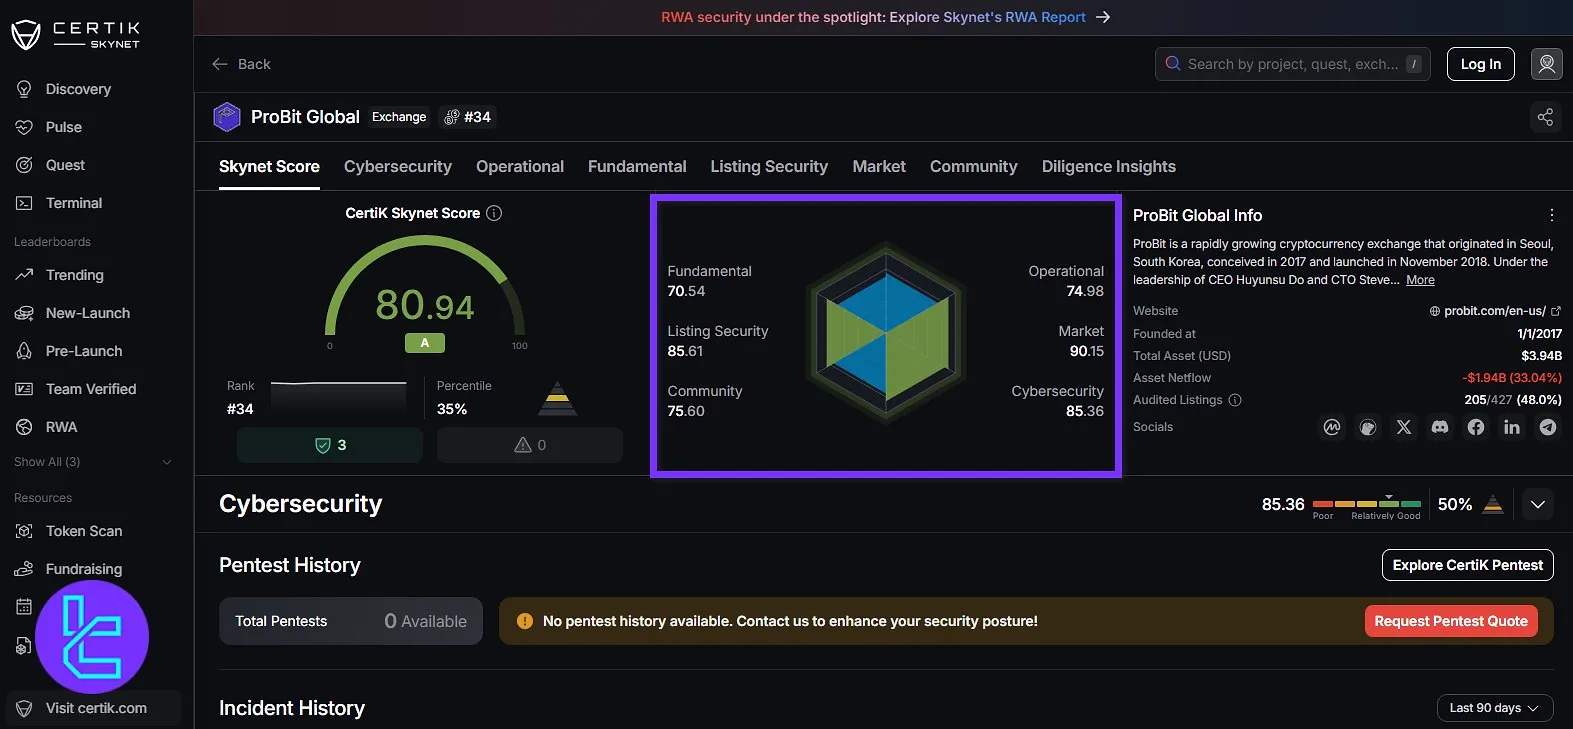Image resolution: width=1573 pixels, height=729 pixels.
Task: Open ProBit's CoinMarketCap social link
Action: tap(1332, 427)
